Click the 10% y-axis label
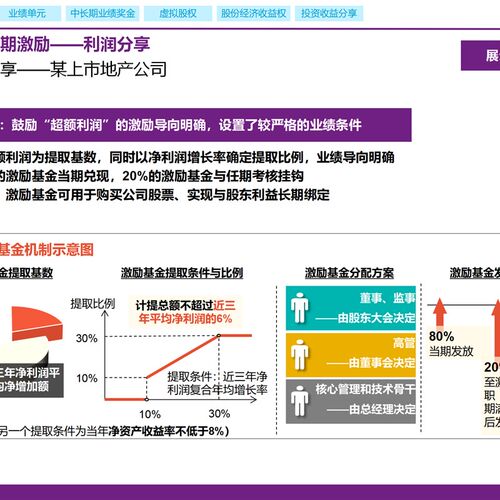 click(87, 378)
